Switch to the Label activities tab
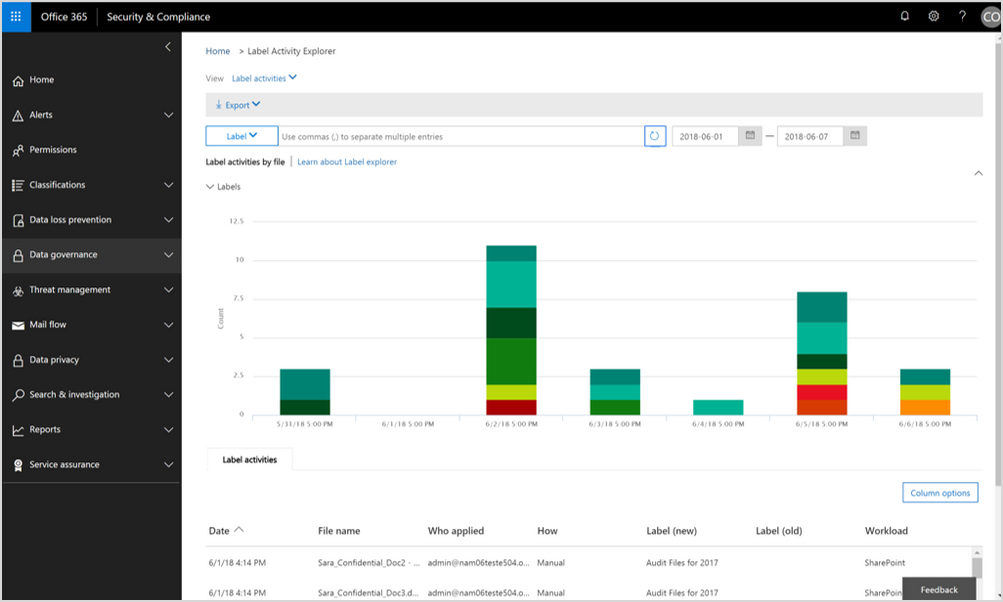Screen dimensions: 1003x602 [x=249, y=459]
